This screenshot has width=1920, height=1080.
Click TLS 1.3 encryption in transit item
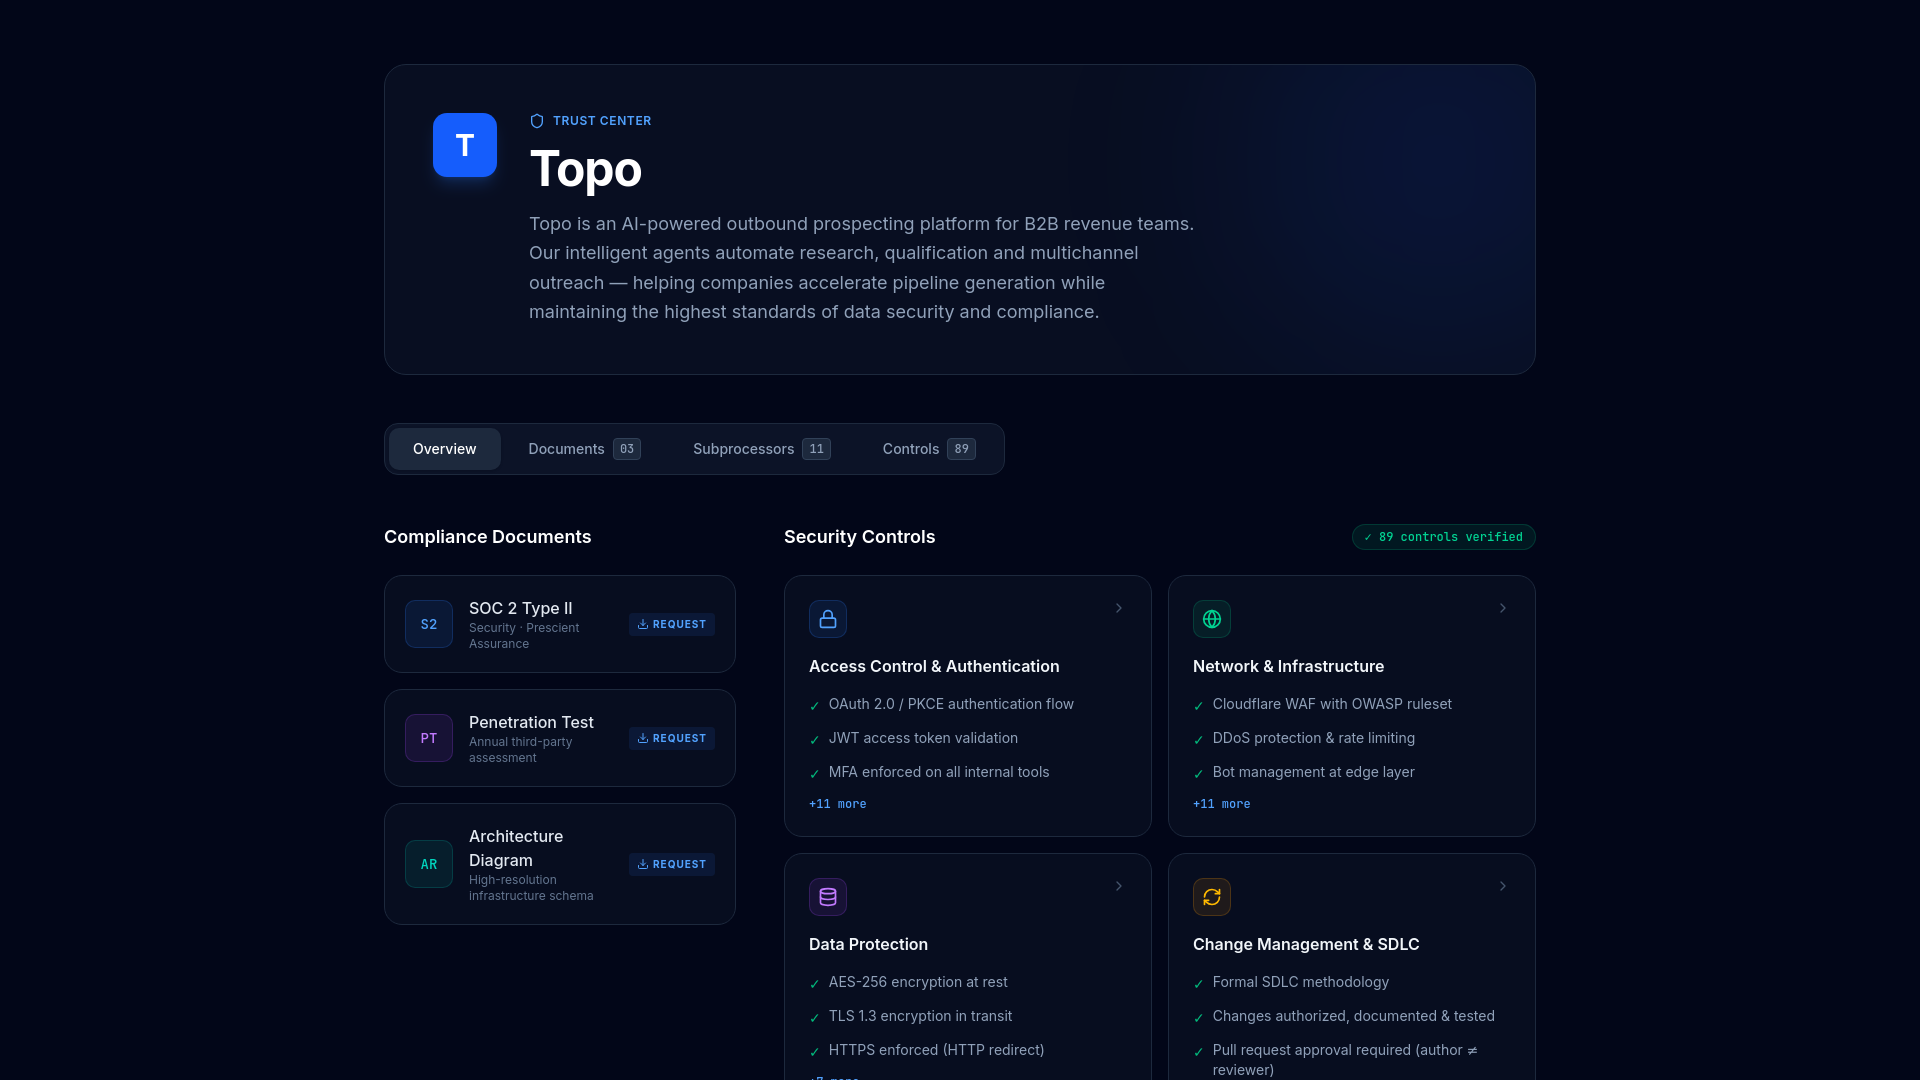click(920, 1016)
